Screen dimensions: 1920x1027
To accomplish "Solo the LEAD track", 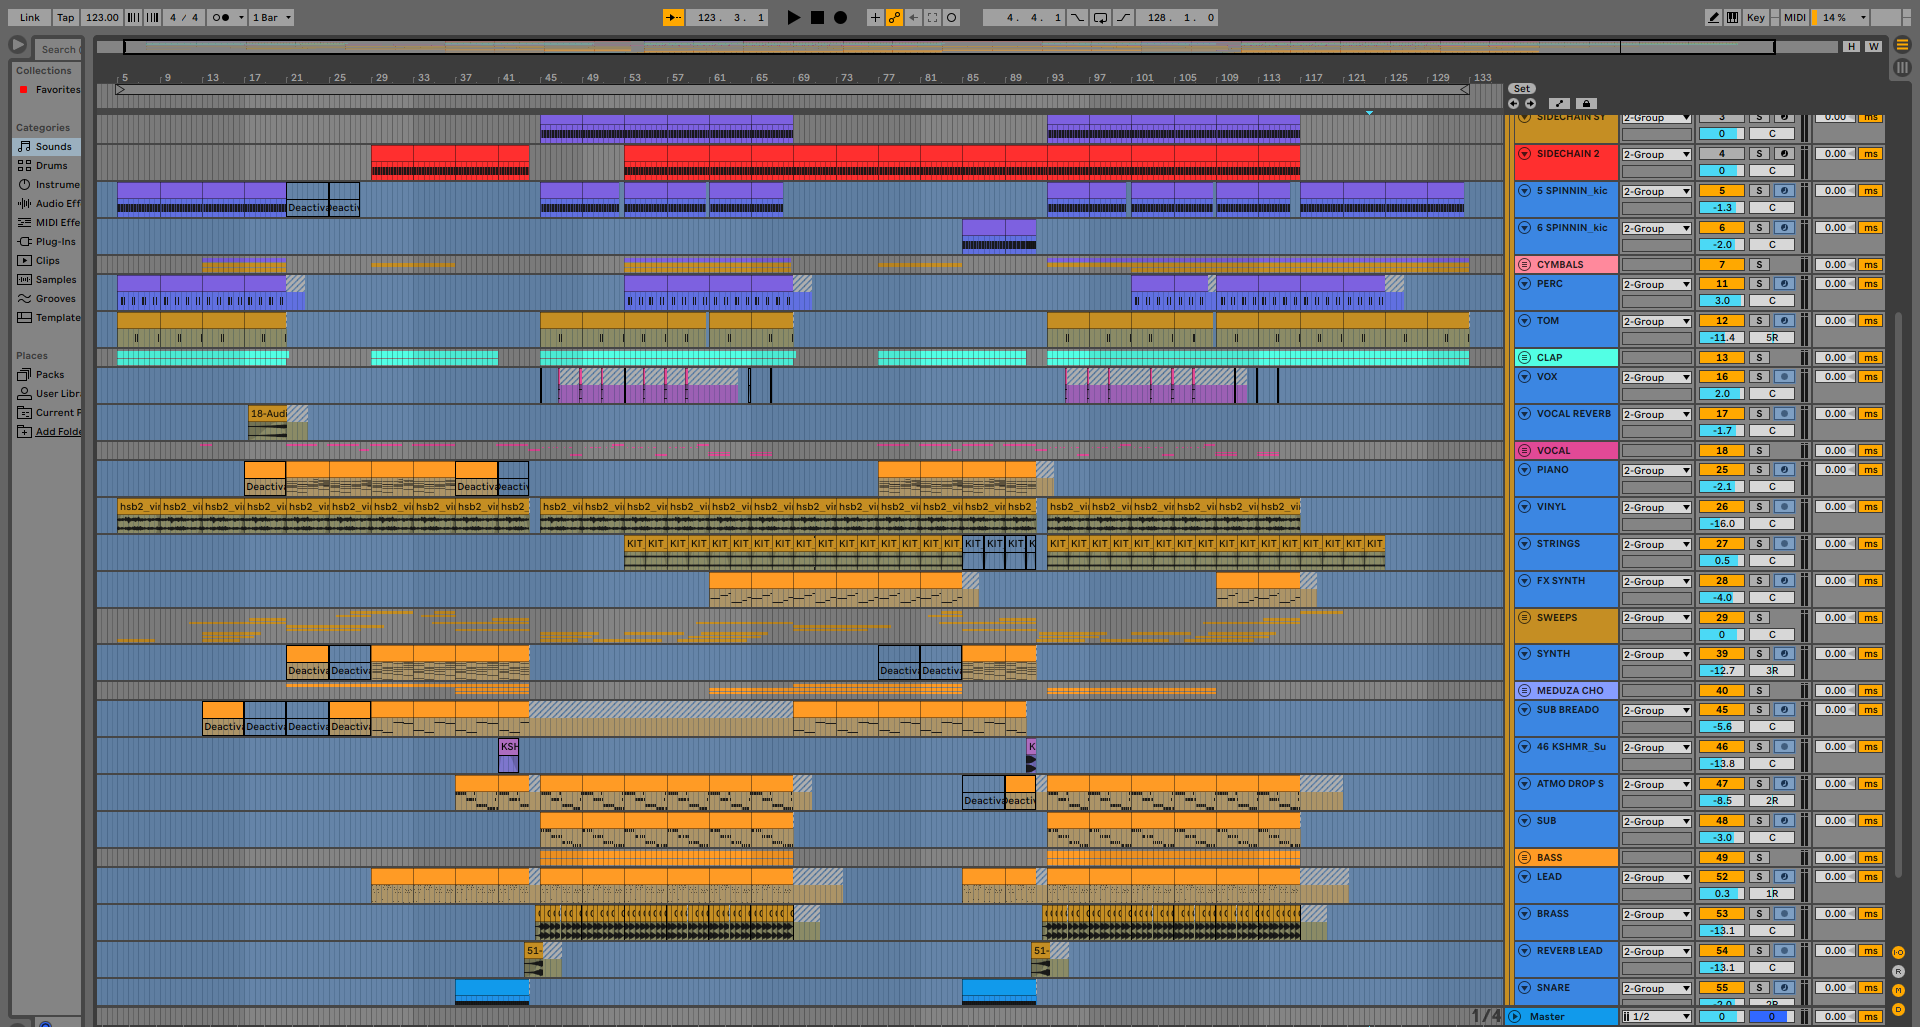I will 1759,877.
